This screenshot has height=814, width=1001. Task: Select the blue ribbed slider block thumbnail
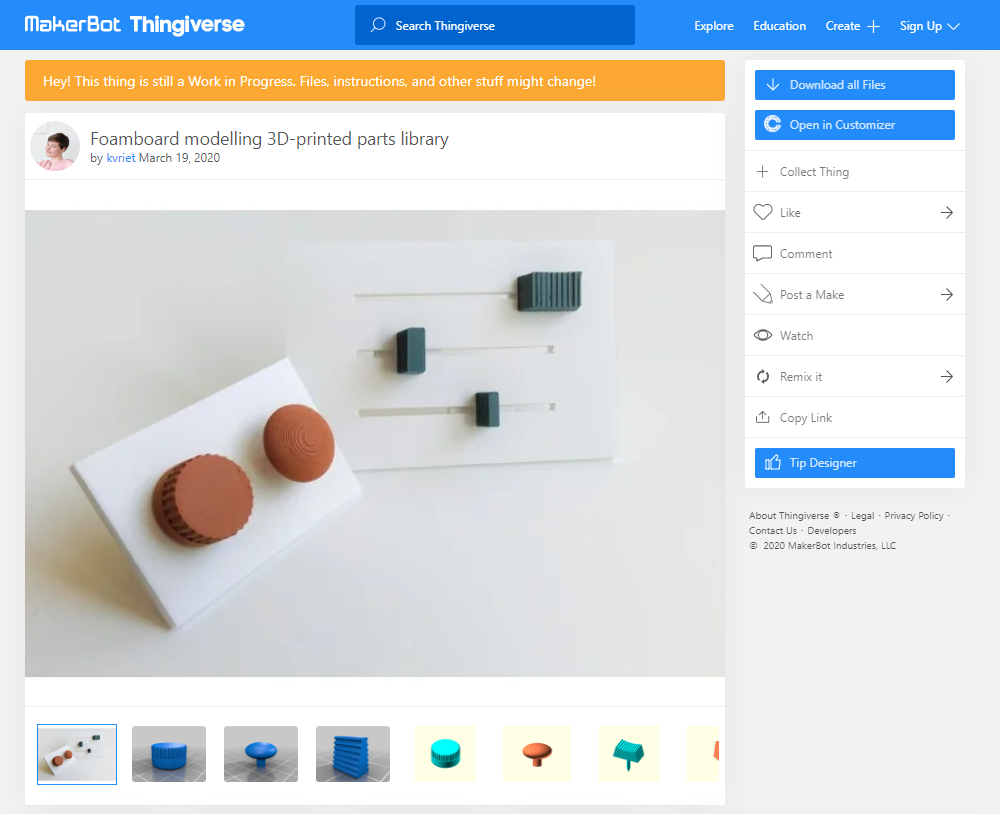[x=352, y=754]
